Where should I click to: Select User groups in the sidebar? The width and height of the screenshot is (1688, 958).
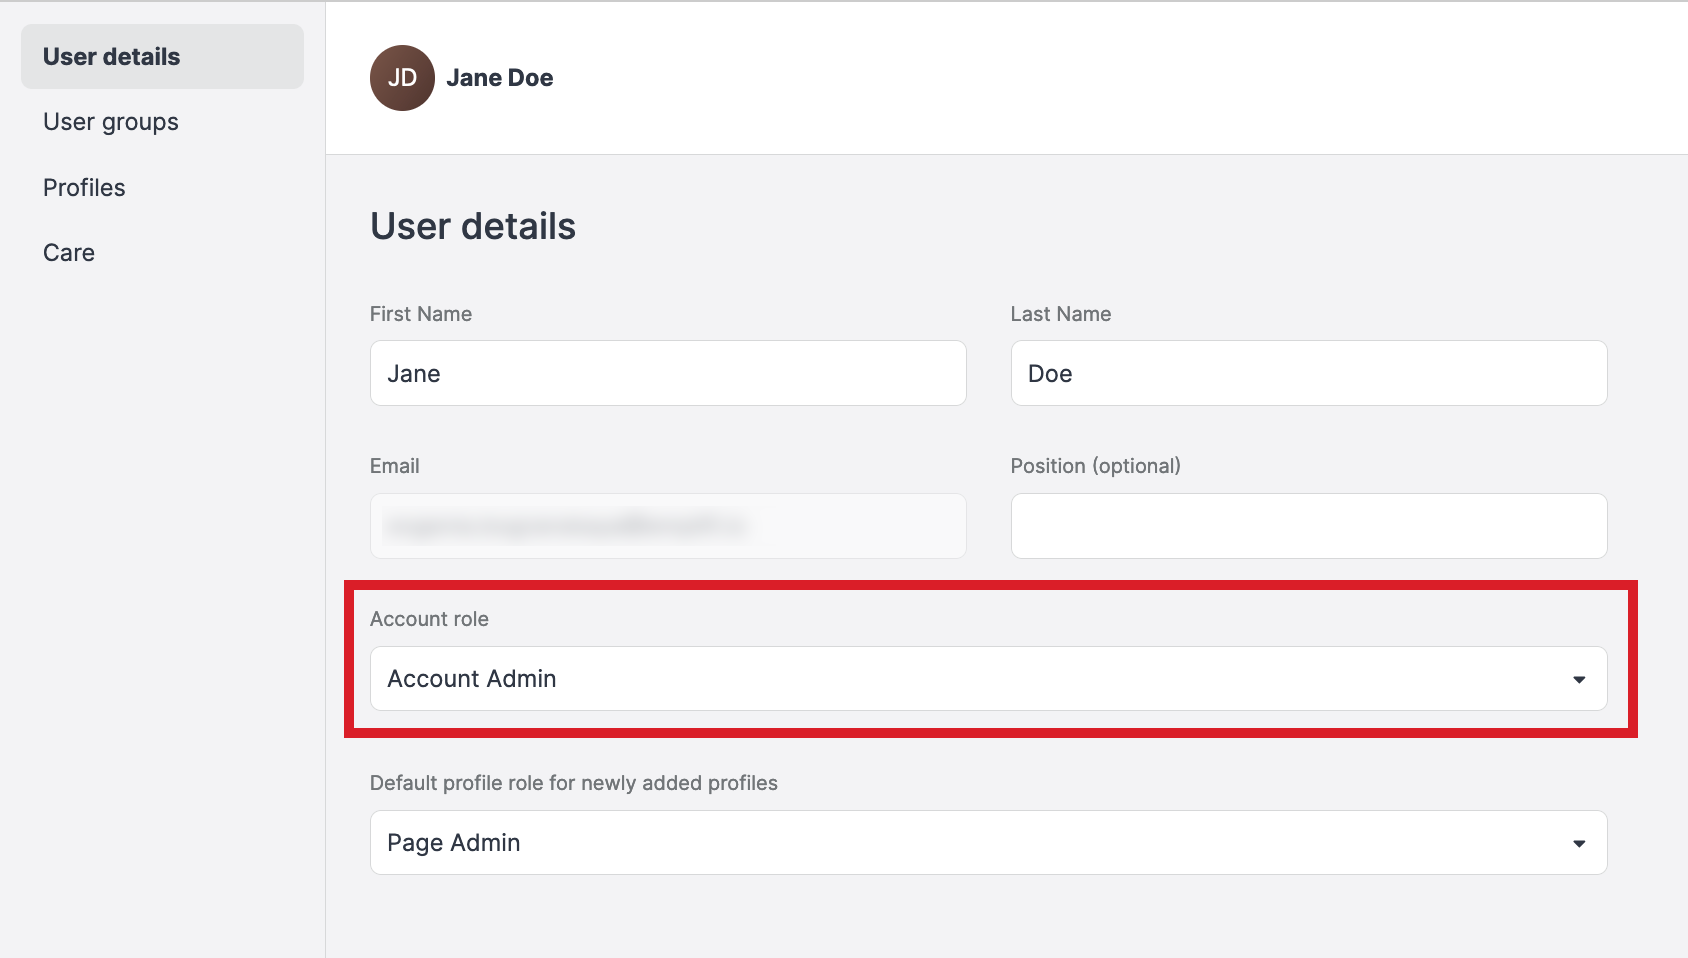110,121
